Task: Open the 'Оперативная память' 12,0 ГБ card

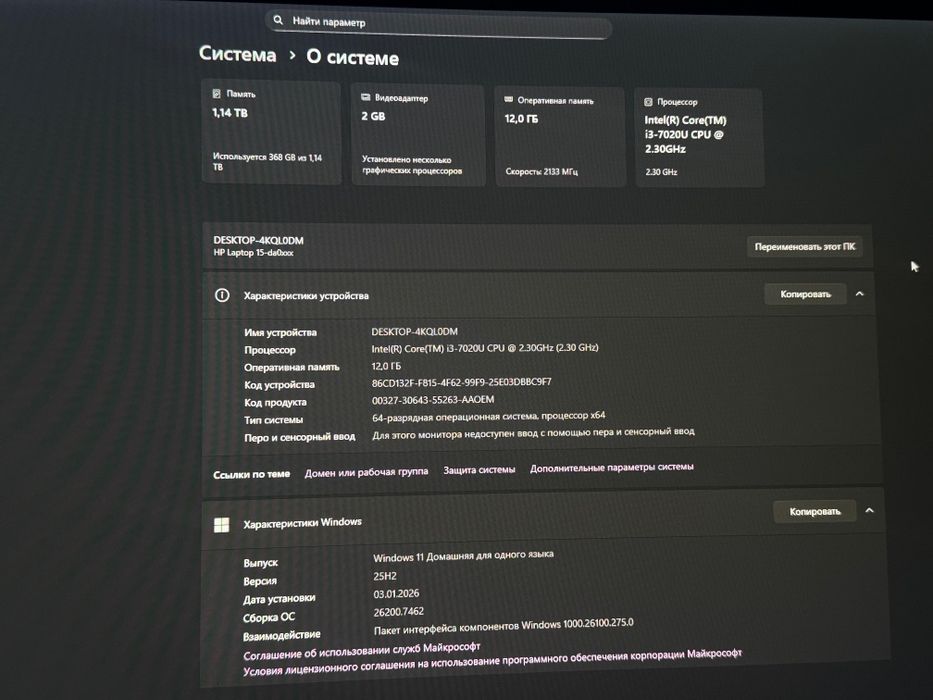Action: click(560, 136)
